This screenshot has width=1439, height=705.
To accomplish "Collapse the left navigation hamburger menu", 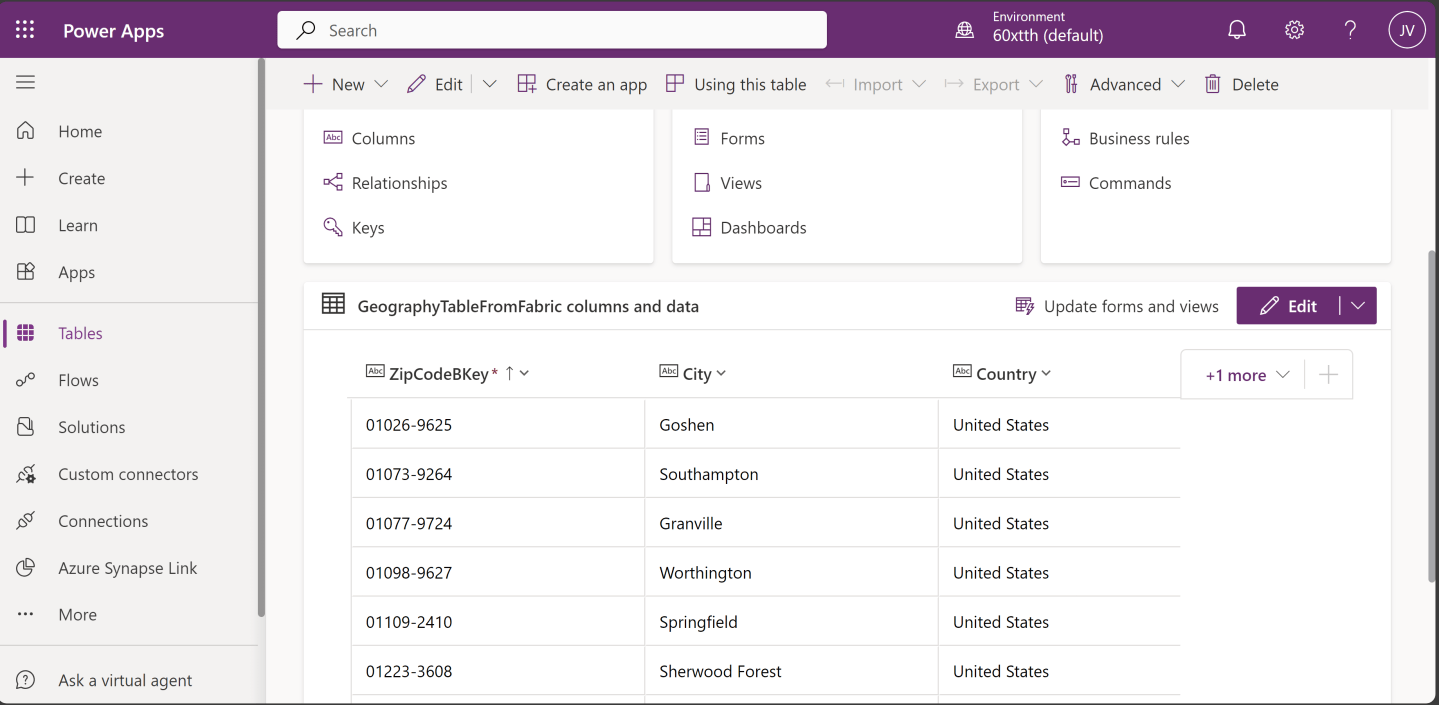I will (25, 83).
